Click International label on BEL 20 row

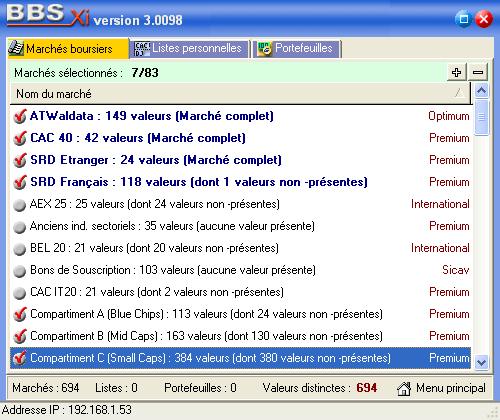click(x=440, y=248)
